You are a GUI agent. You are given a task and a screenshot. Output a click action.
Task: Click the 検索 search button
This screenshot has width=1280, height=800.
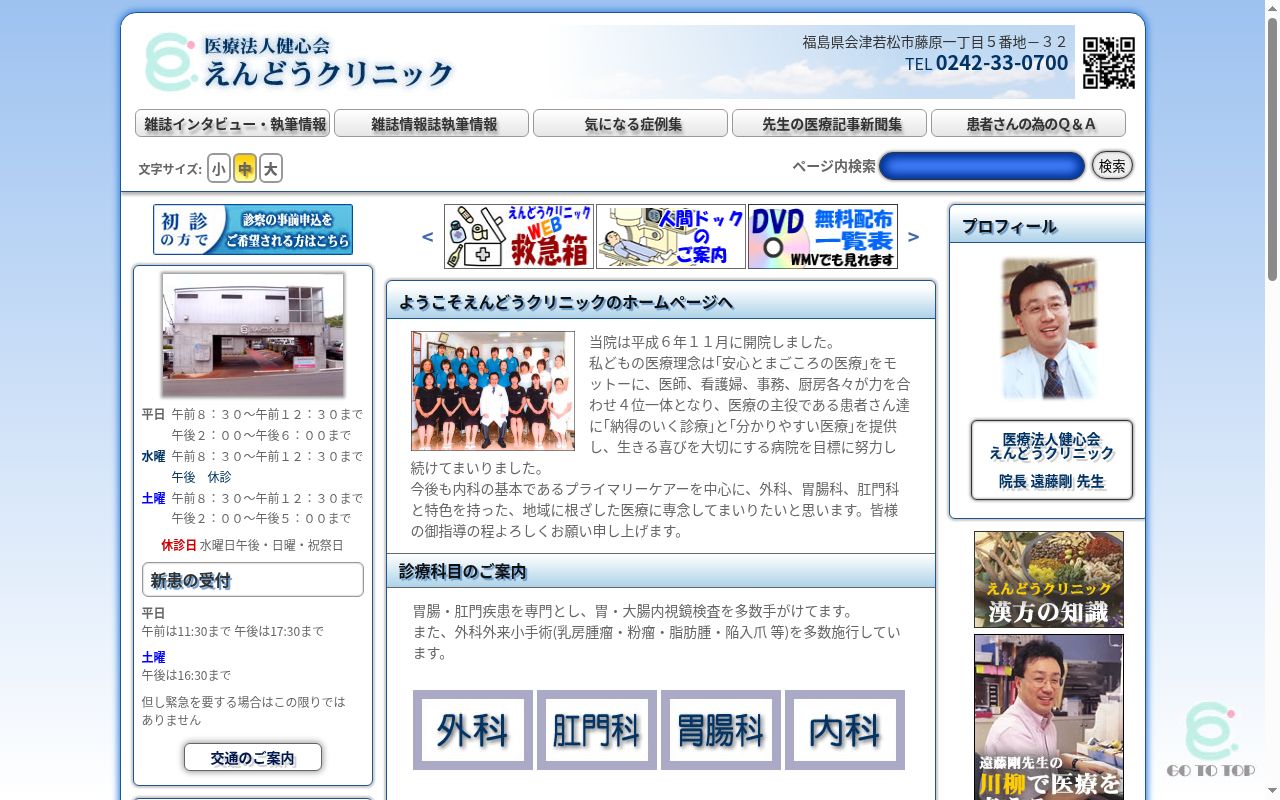coord(1112,165)
